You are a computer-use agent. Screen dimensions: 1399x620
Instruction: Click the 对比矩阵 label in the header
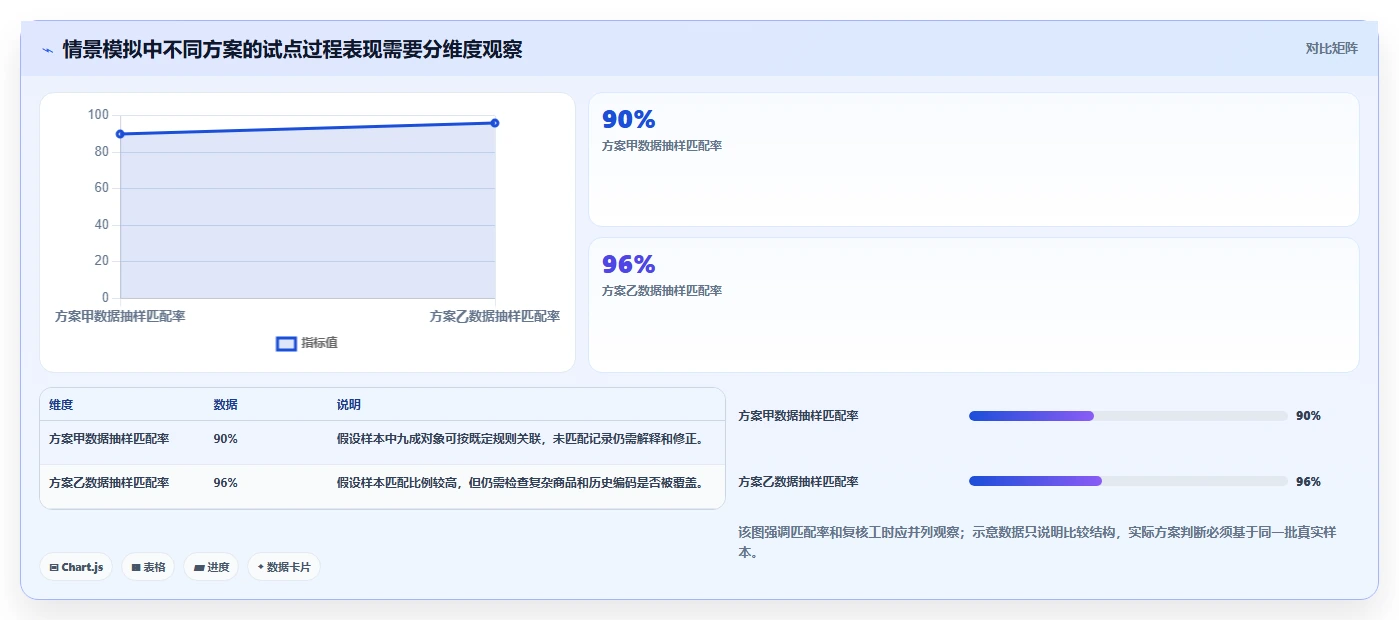tap(1331, 48)
